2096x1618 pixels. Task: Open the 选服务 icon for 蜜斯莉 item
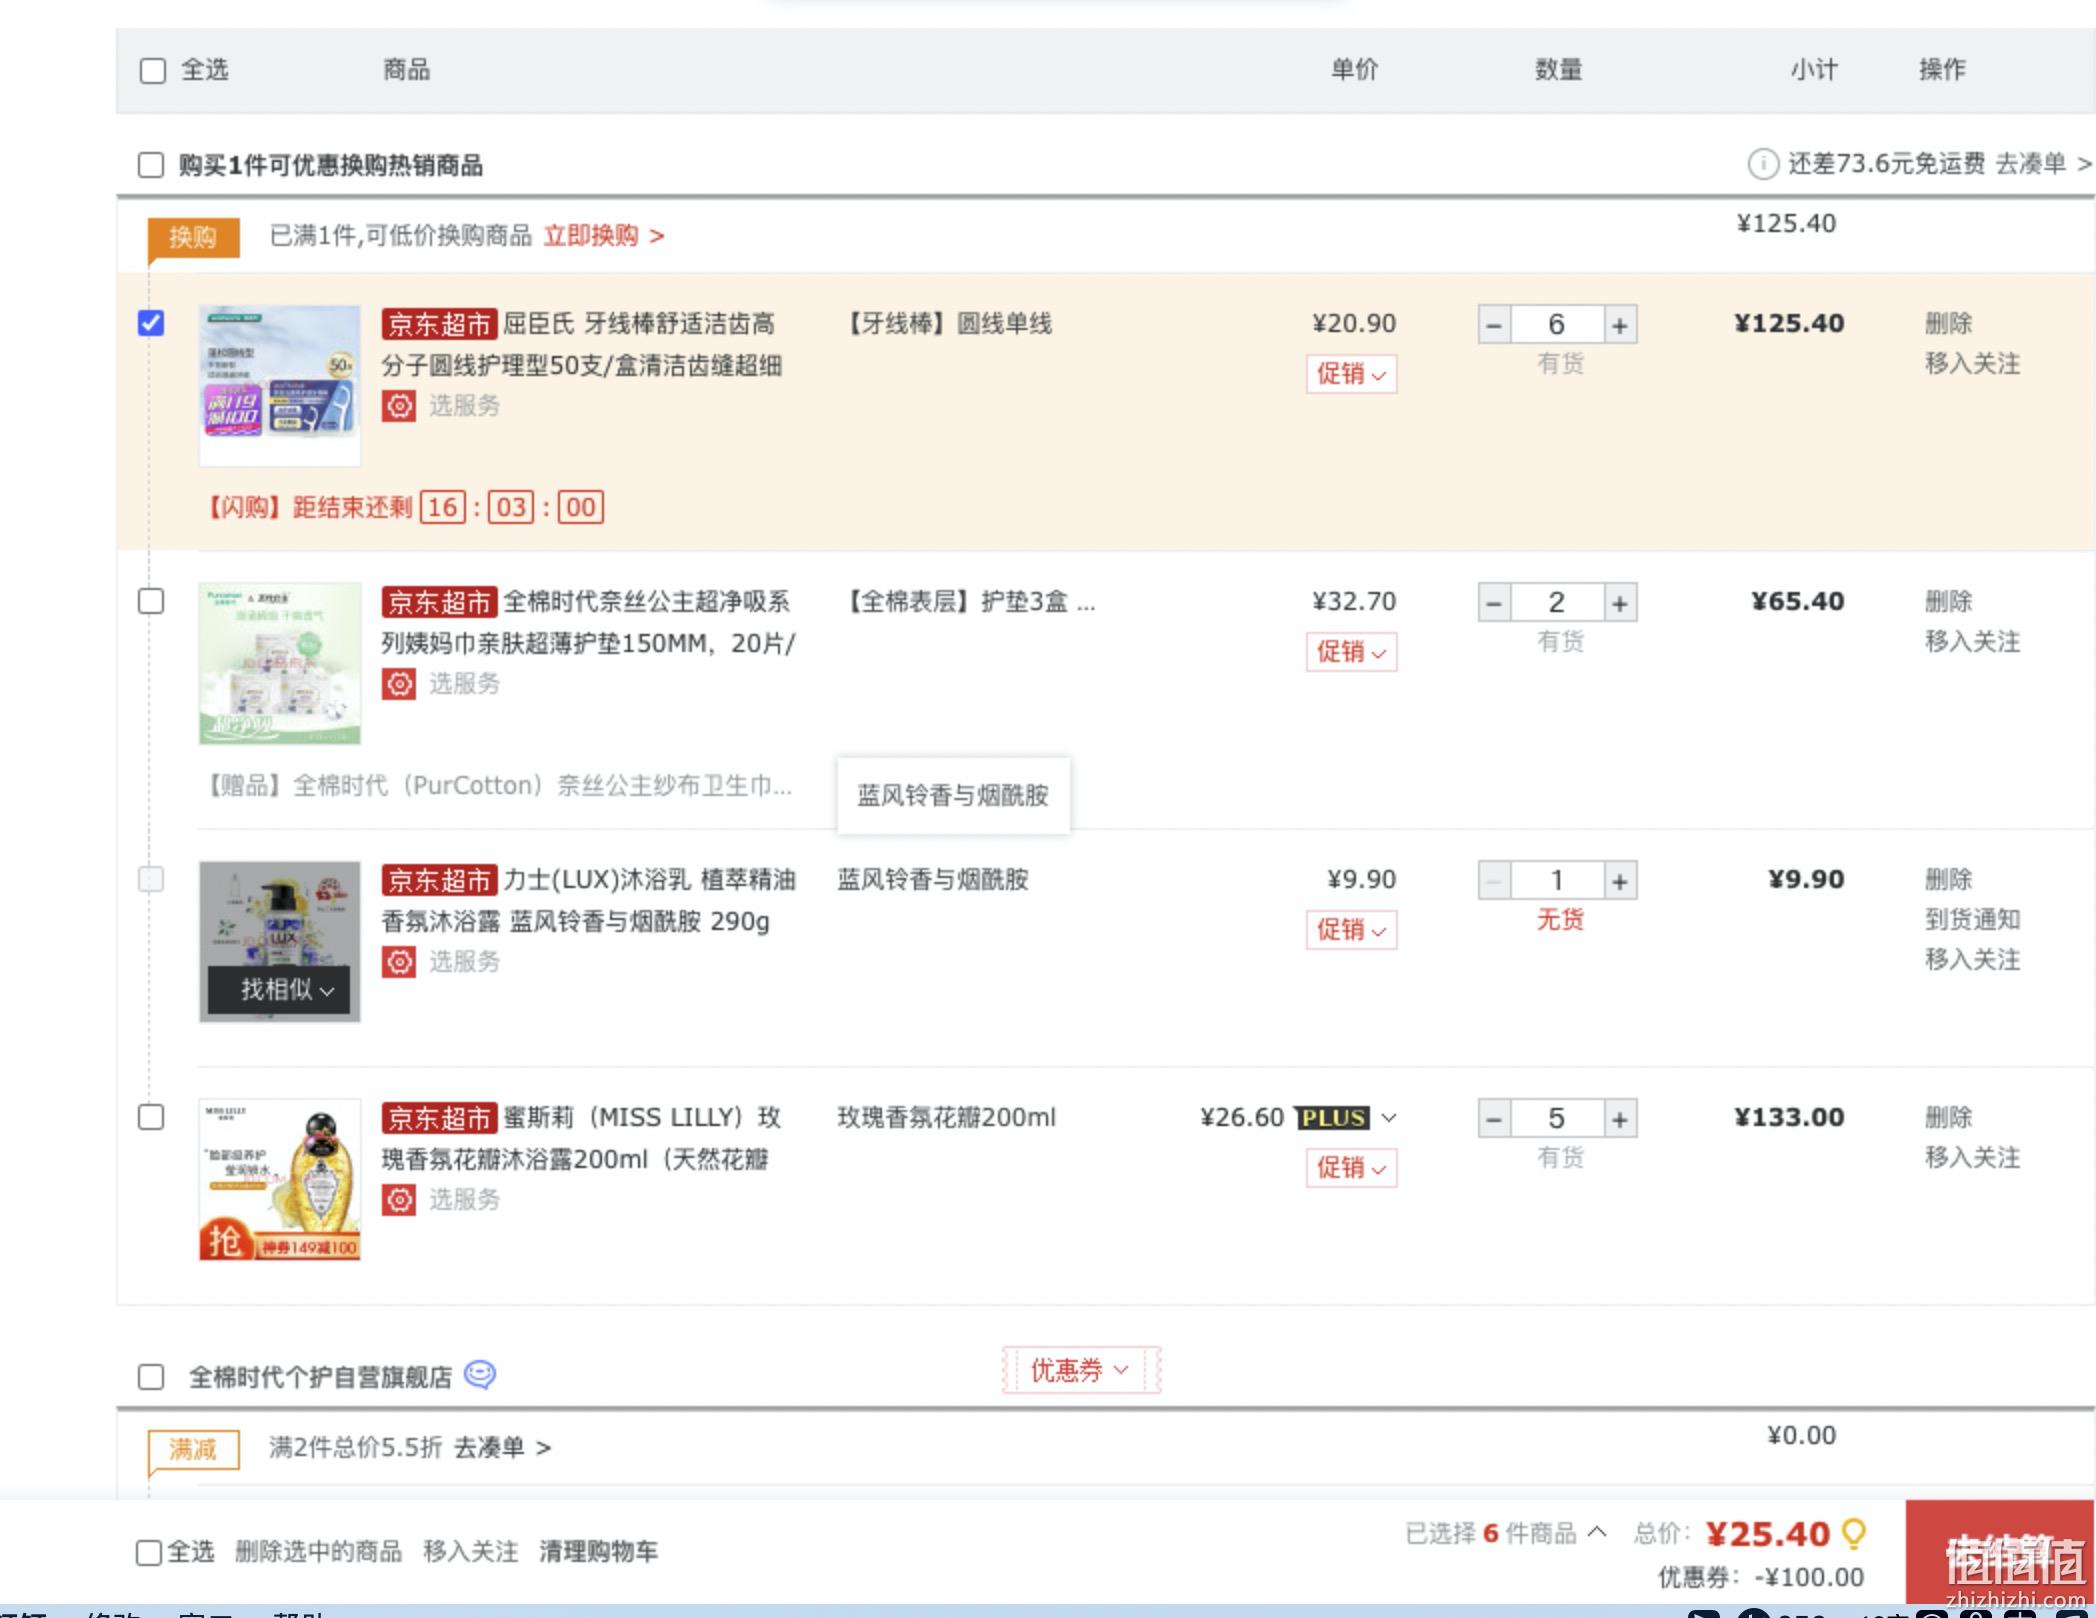[x=399, y=1200]
